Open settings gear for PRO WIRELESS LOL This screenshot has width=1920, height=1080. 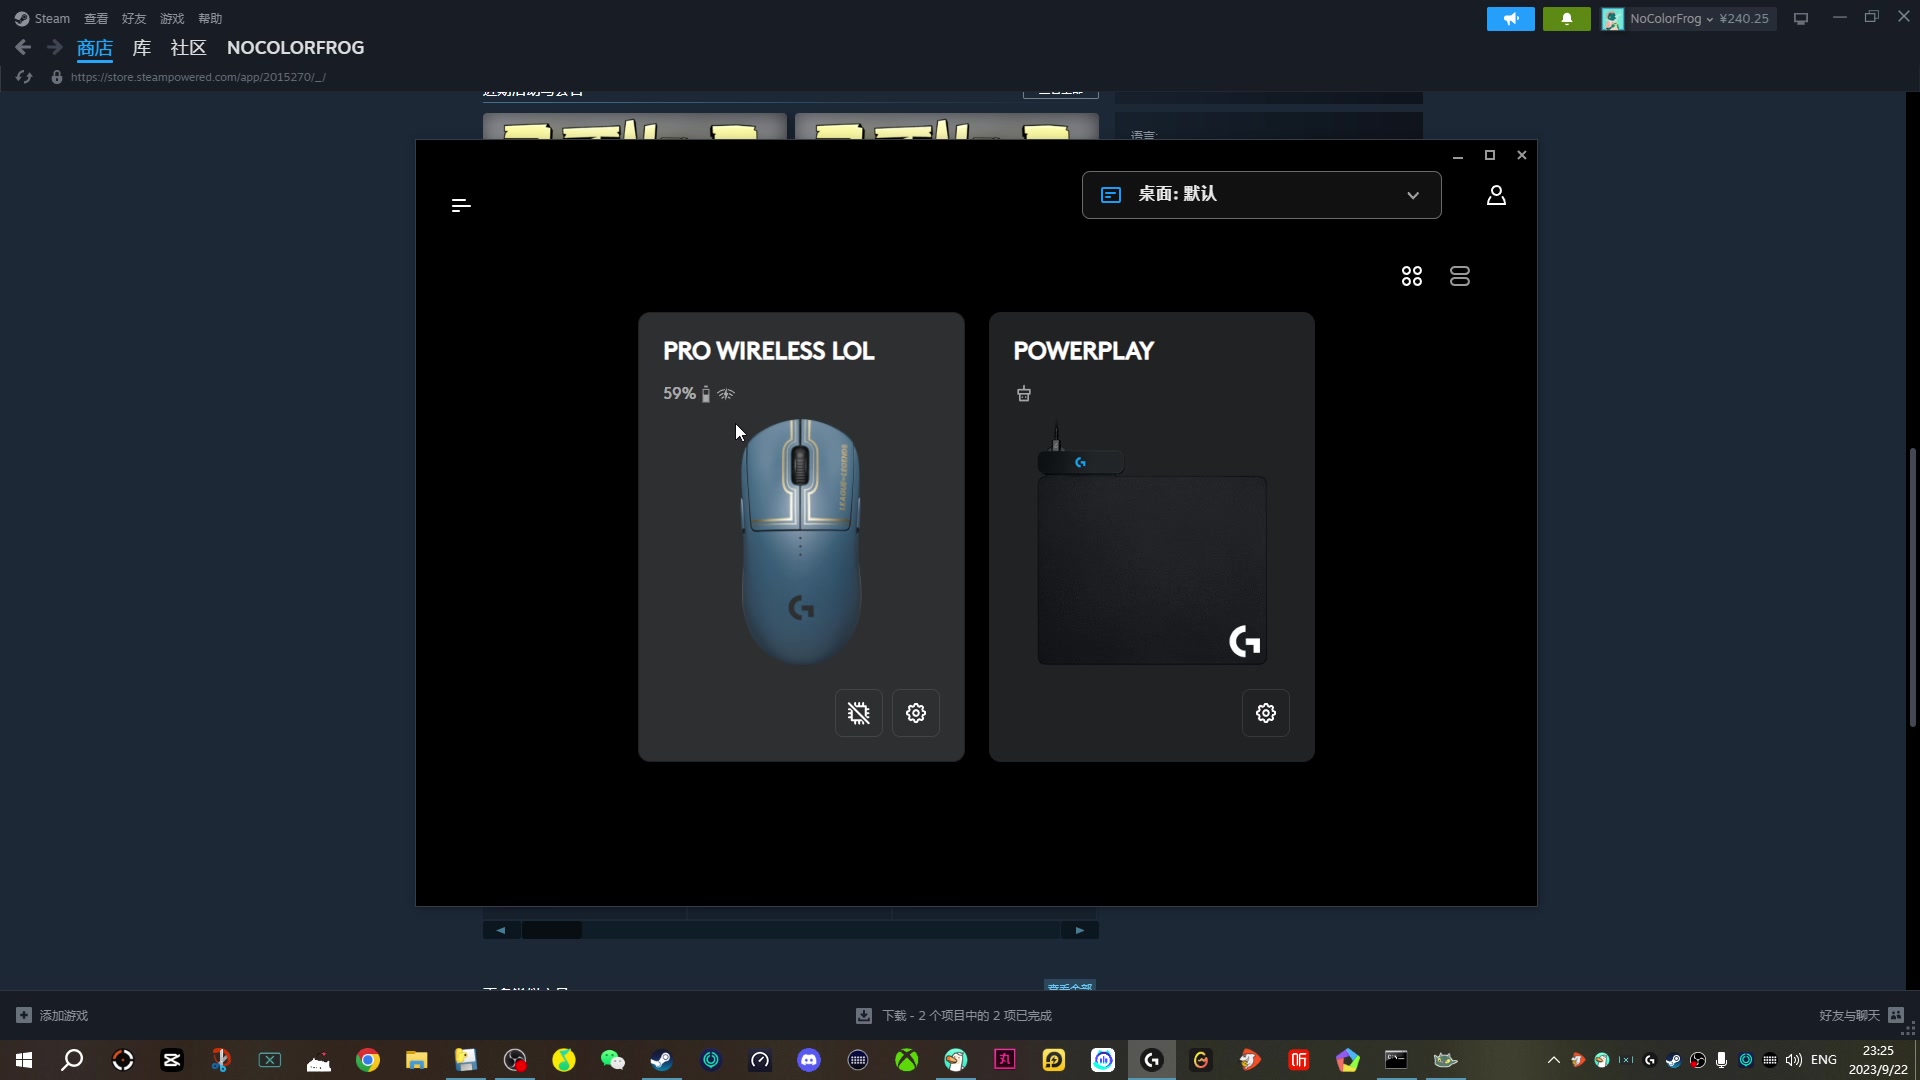(x=915, y=713)
